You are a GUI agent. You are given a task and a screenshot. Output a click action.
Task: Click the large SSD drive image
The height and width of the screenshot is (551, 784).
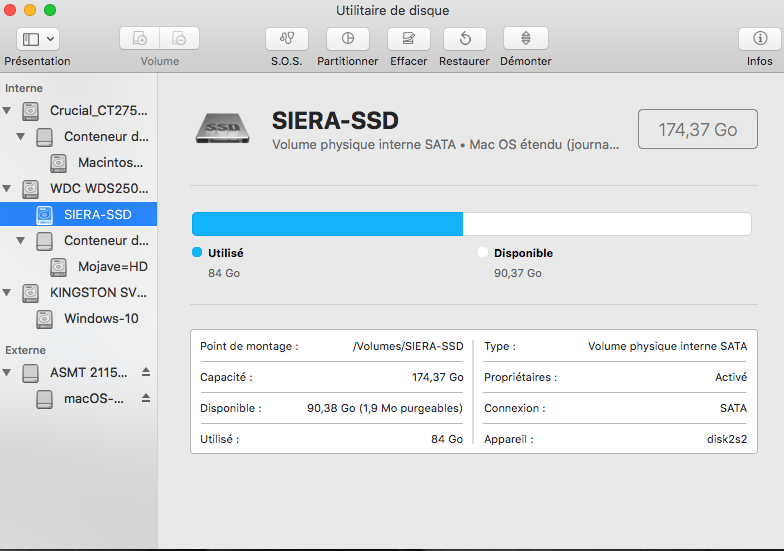point(222,128)
